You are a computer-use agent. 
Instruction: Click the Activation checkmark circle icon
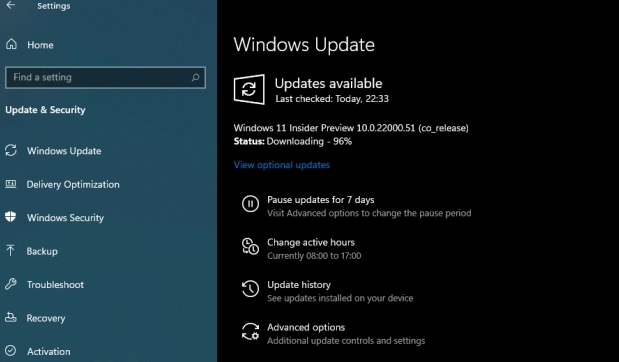coord(11,351)
